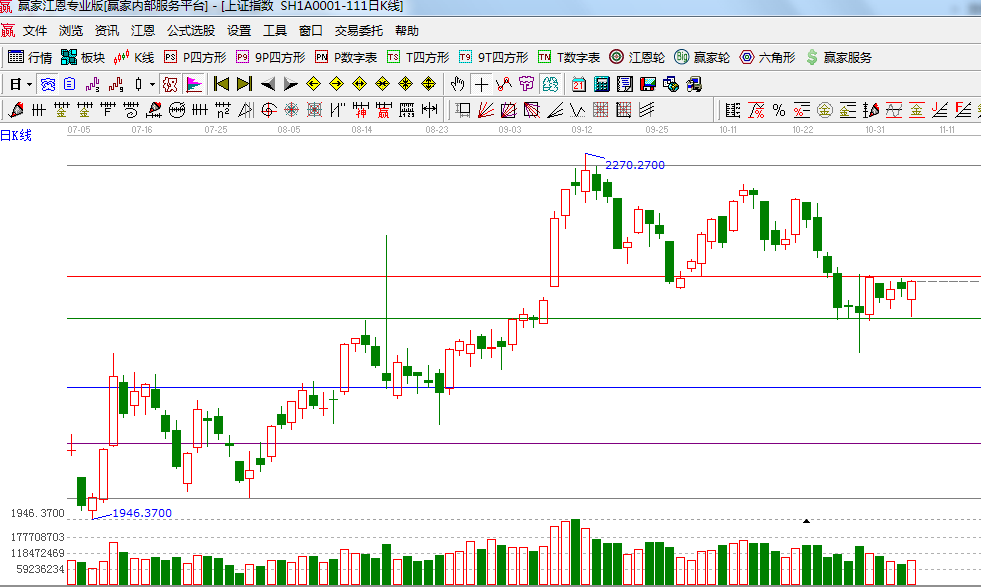This screenshot has height=587, width=981.
Task: Toggle the pink flag marker button
Action: pos(193,84)
